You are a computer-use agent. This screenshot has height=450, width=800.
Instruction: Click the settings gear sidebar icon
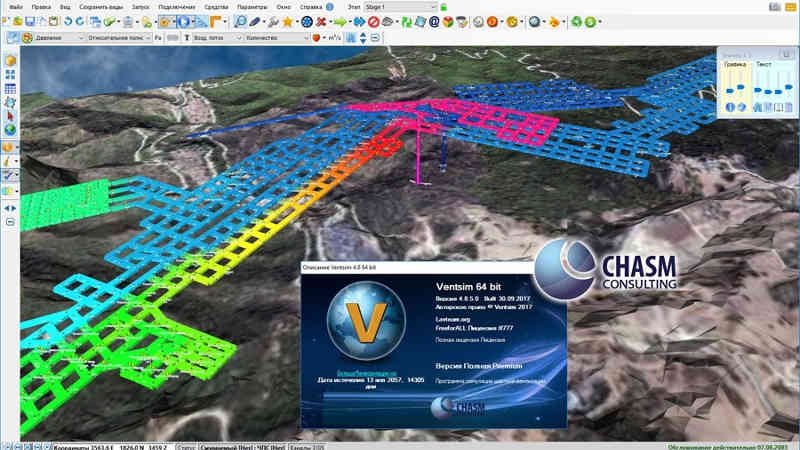click(x=10, y=102)
